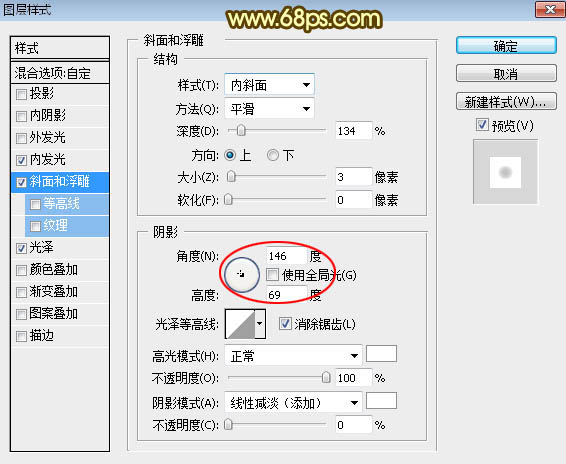566x464 pixels.
Task: Enable the 投影 drop shadow checkbox
Action: click(21, 94)
